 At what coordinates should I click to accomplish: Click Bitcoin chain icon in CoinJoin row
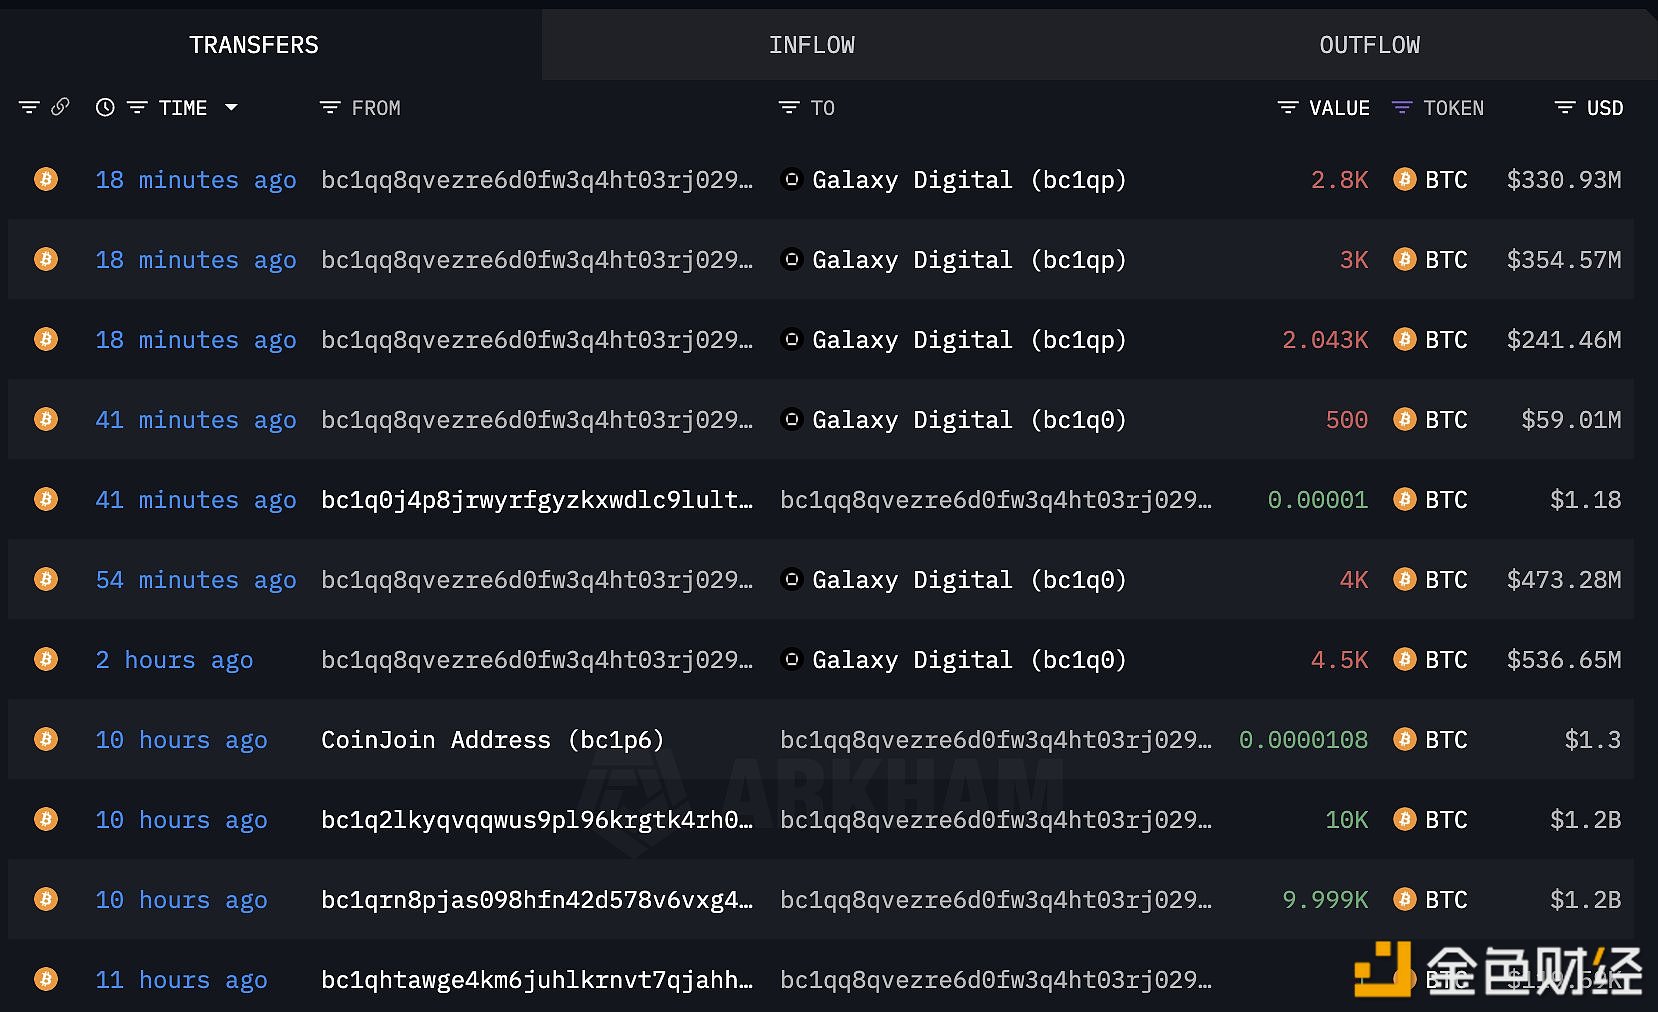pyautogui.click(x=46, y=739)
